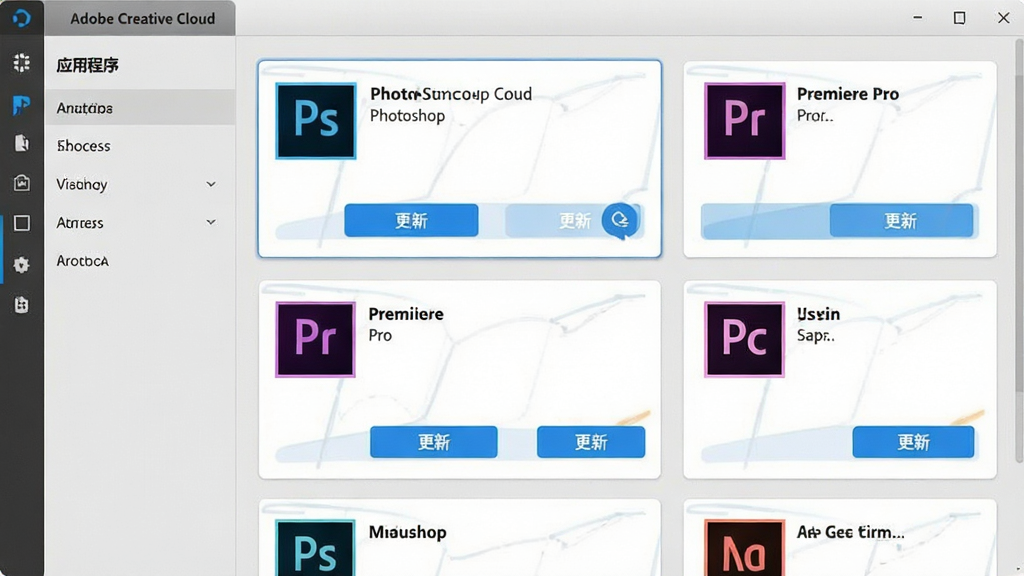Select the blue flag sidebar icon
Screen dimensions: 1024x576
(22, 104)
